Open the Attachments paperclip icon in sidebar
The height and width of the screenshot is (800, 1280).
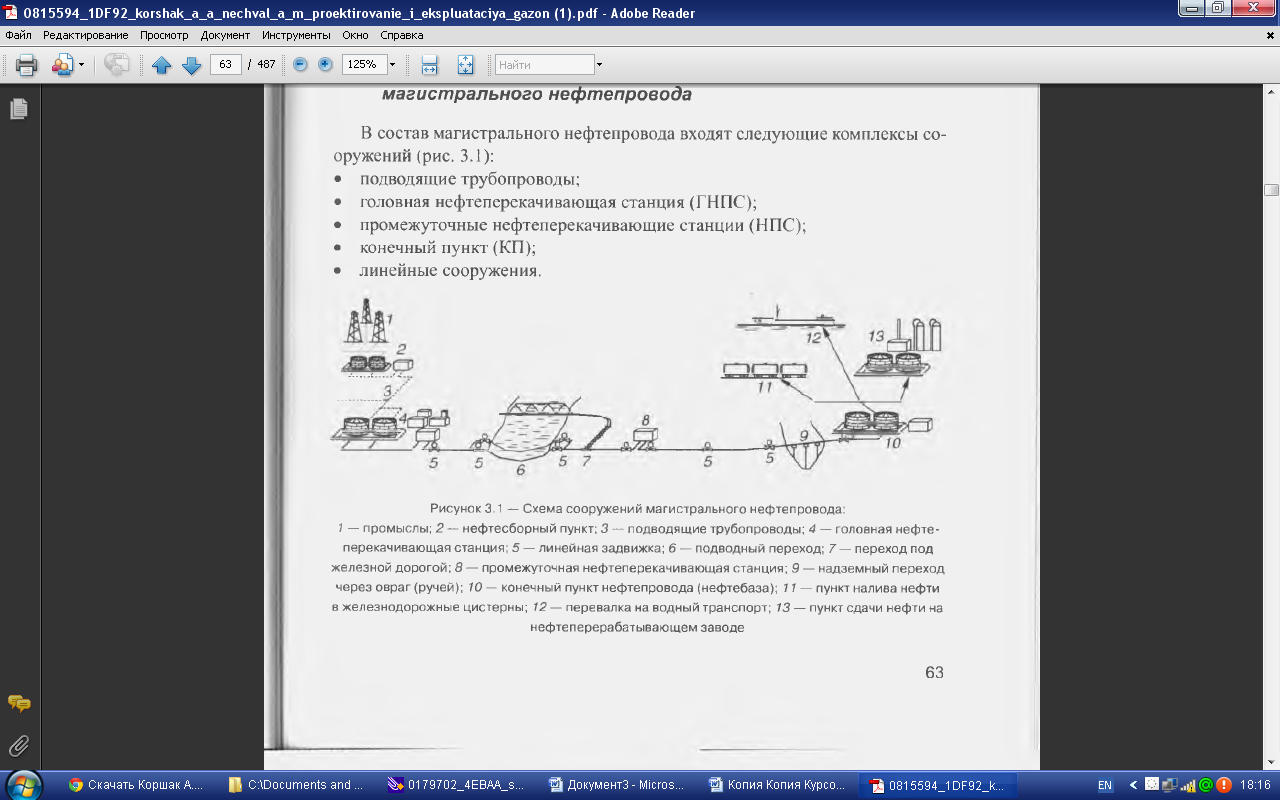tap(18, 746)
